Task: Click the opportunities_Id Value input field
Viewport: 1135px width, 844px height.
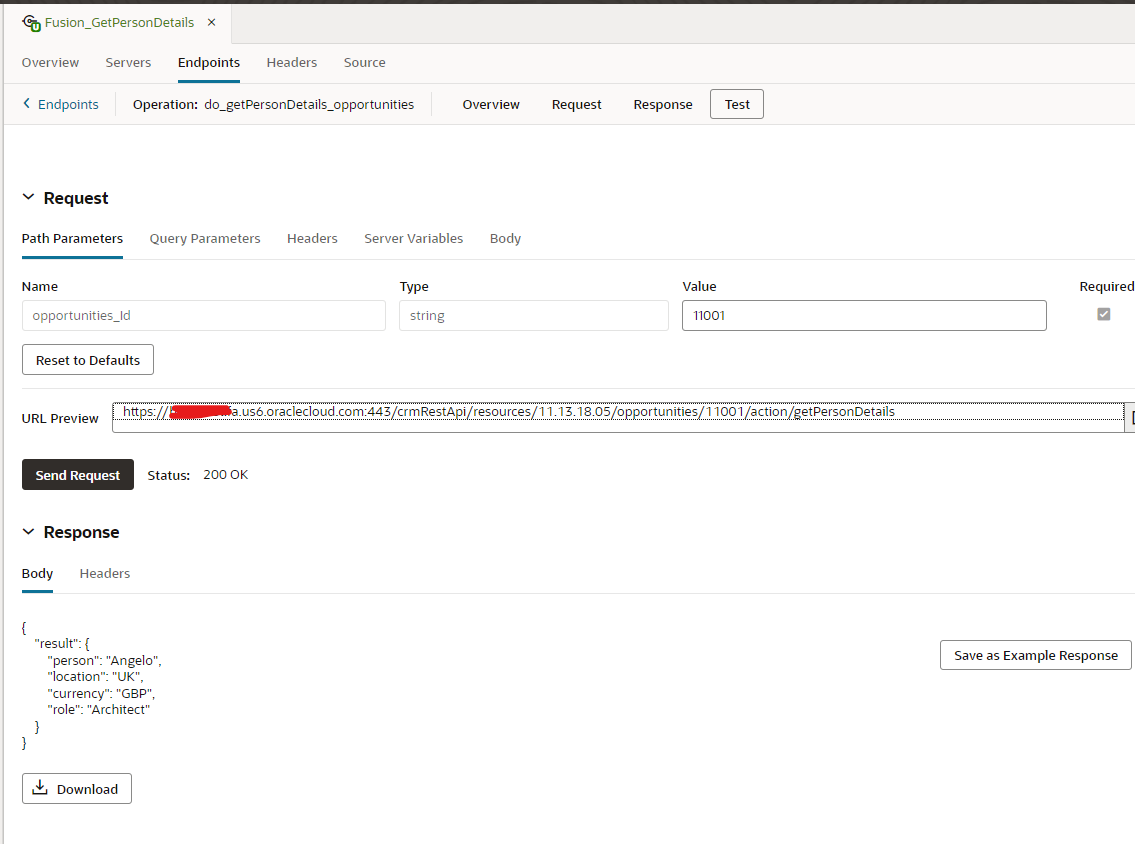Action: pyautogui.click(x=864, y=315)
